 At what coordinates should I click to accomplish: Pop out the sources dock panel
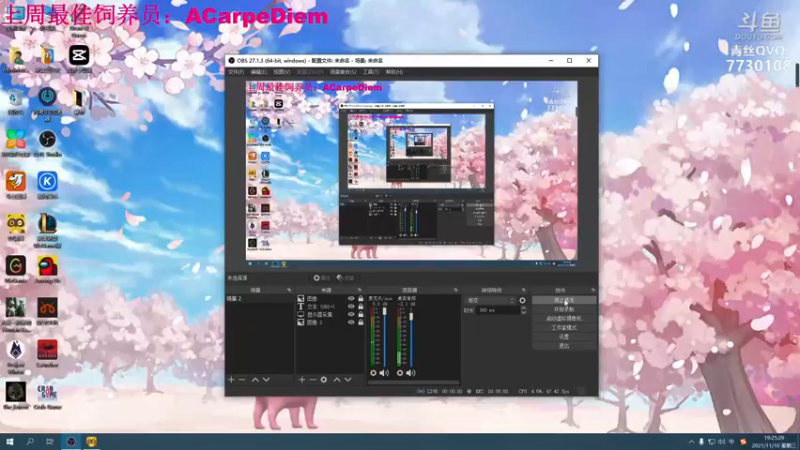point(359,290)
